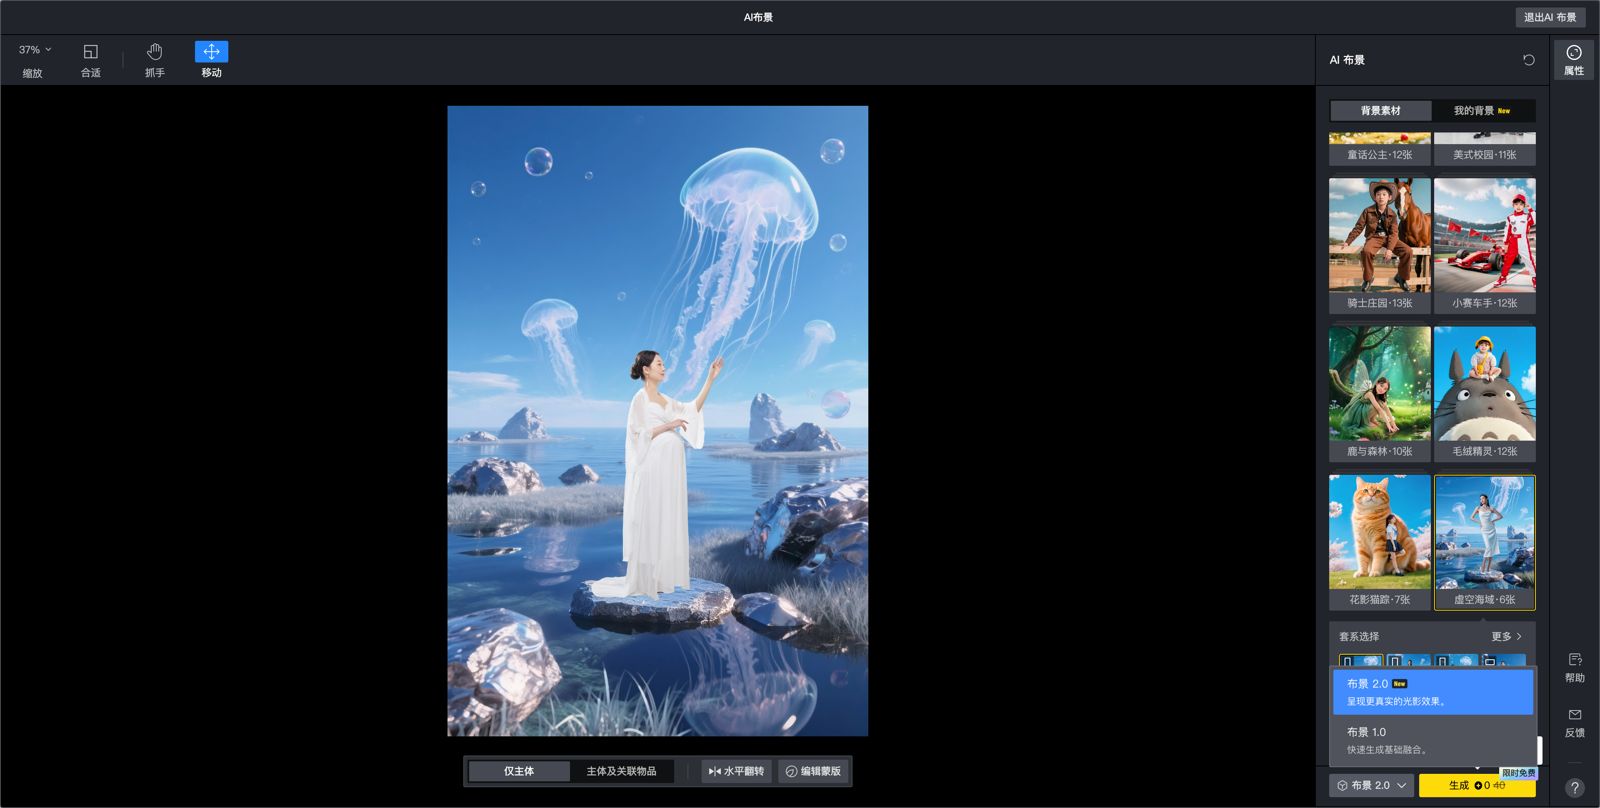Expand 更多 in 套系选择 section
Image resolution: width=1600 pixels, height=808 pixels.
tap(1506, 636)
